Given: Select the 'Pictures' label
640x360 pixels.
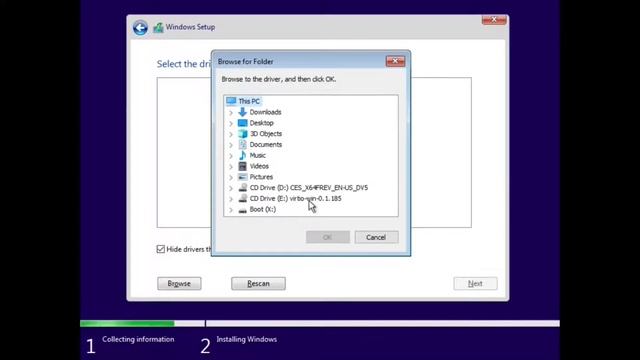Looking at the screenshot, I should point(261,177).
